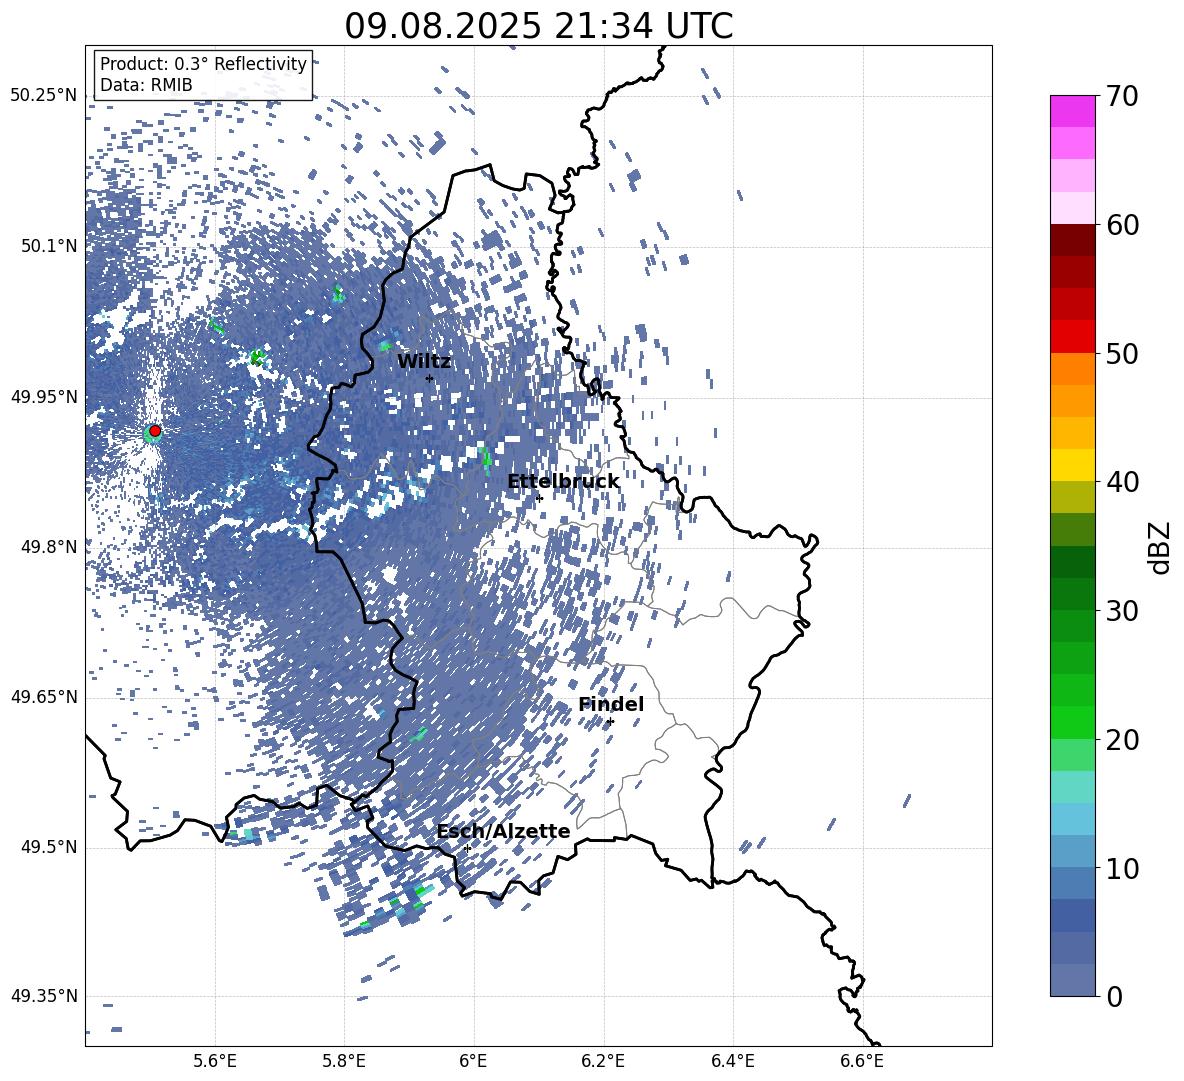Click the red radar location dot
The image size is (1184, 1081).
pos(155,431)
